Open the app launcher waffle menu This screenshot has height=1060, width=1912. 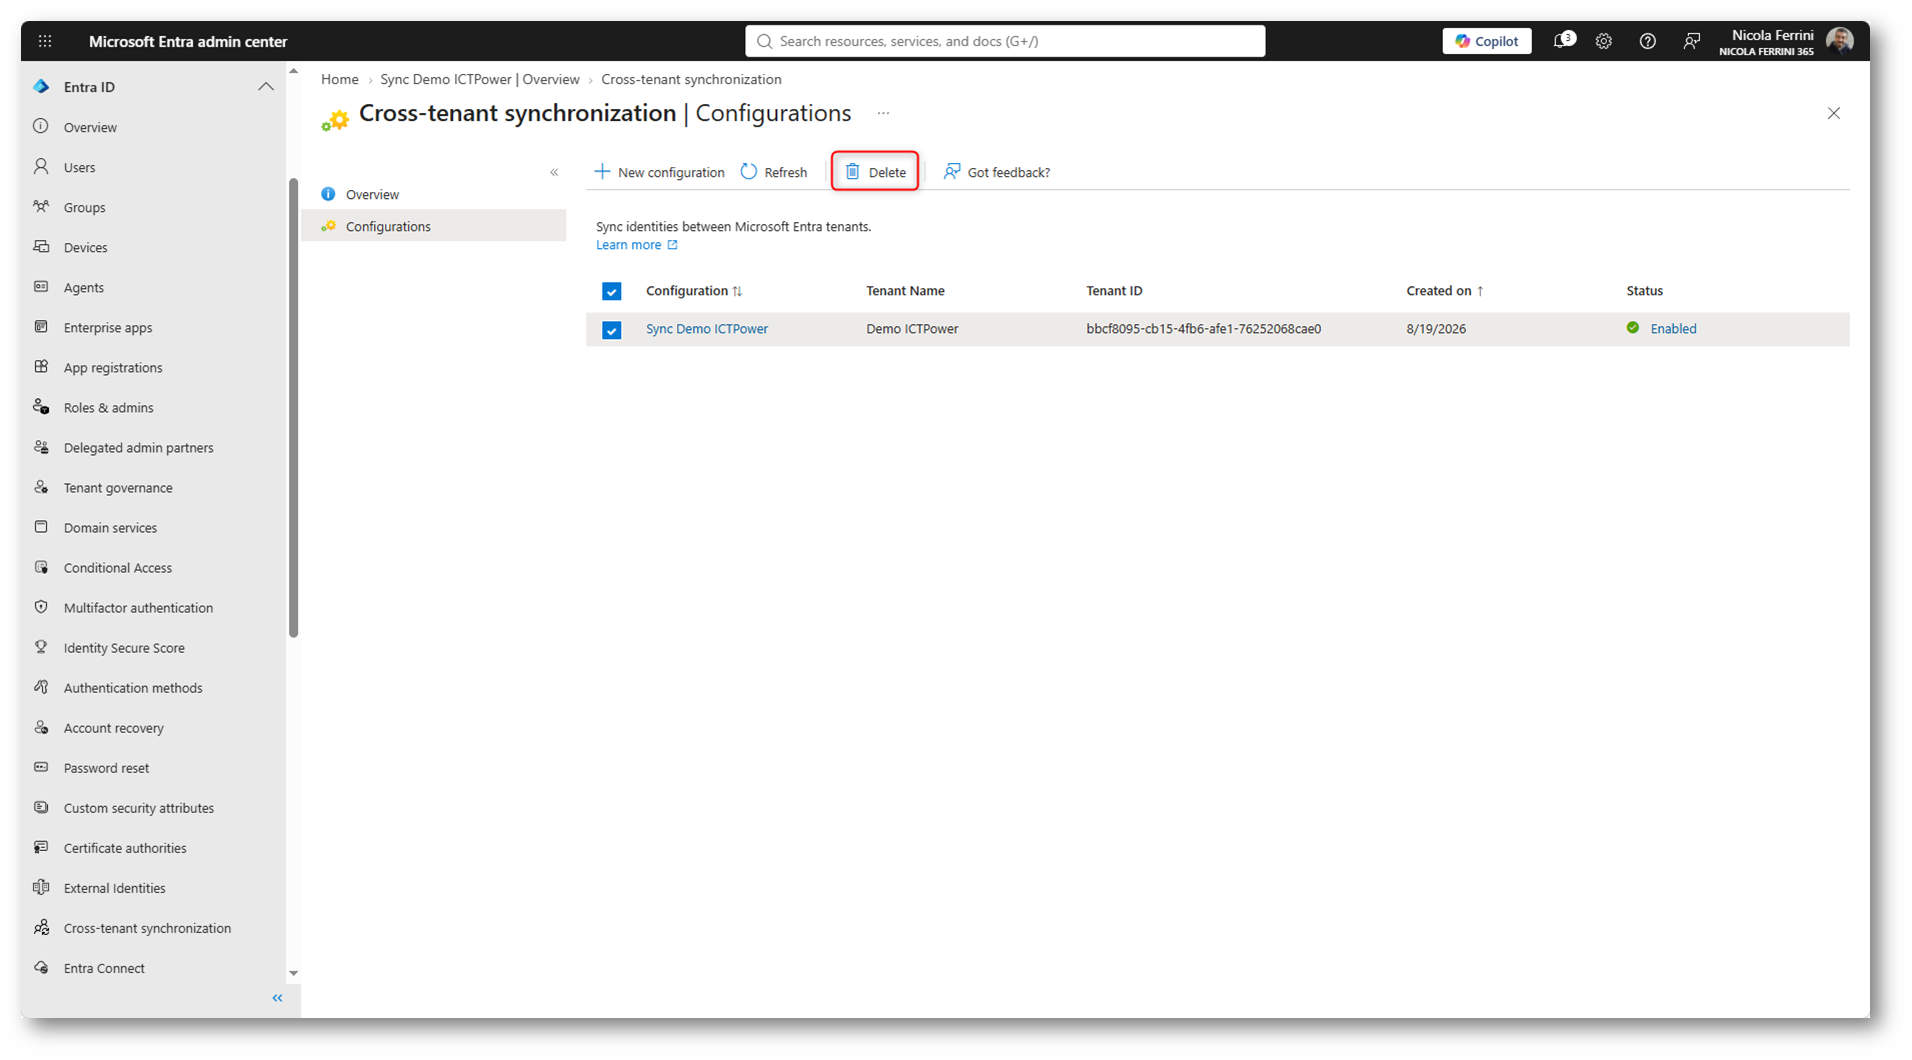pyautogui.click(x=45, y=41)
